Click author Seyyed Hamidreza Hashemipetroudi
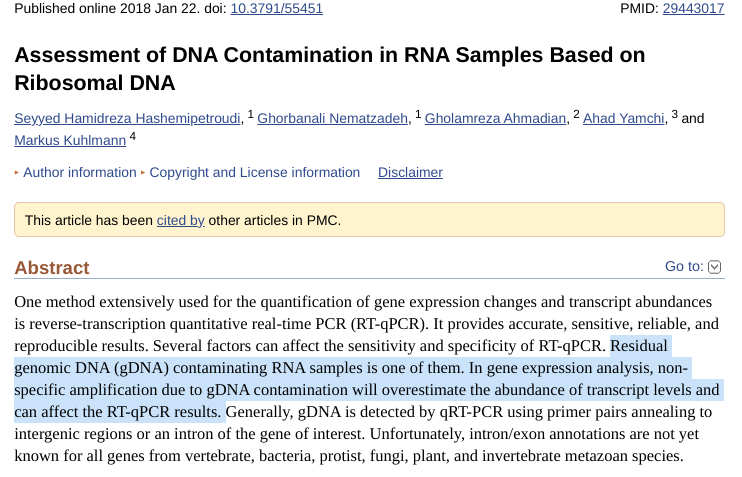Image resolution: width=742 pixels, height=477 pixels. [128, 119]
